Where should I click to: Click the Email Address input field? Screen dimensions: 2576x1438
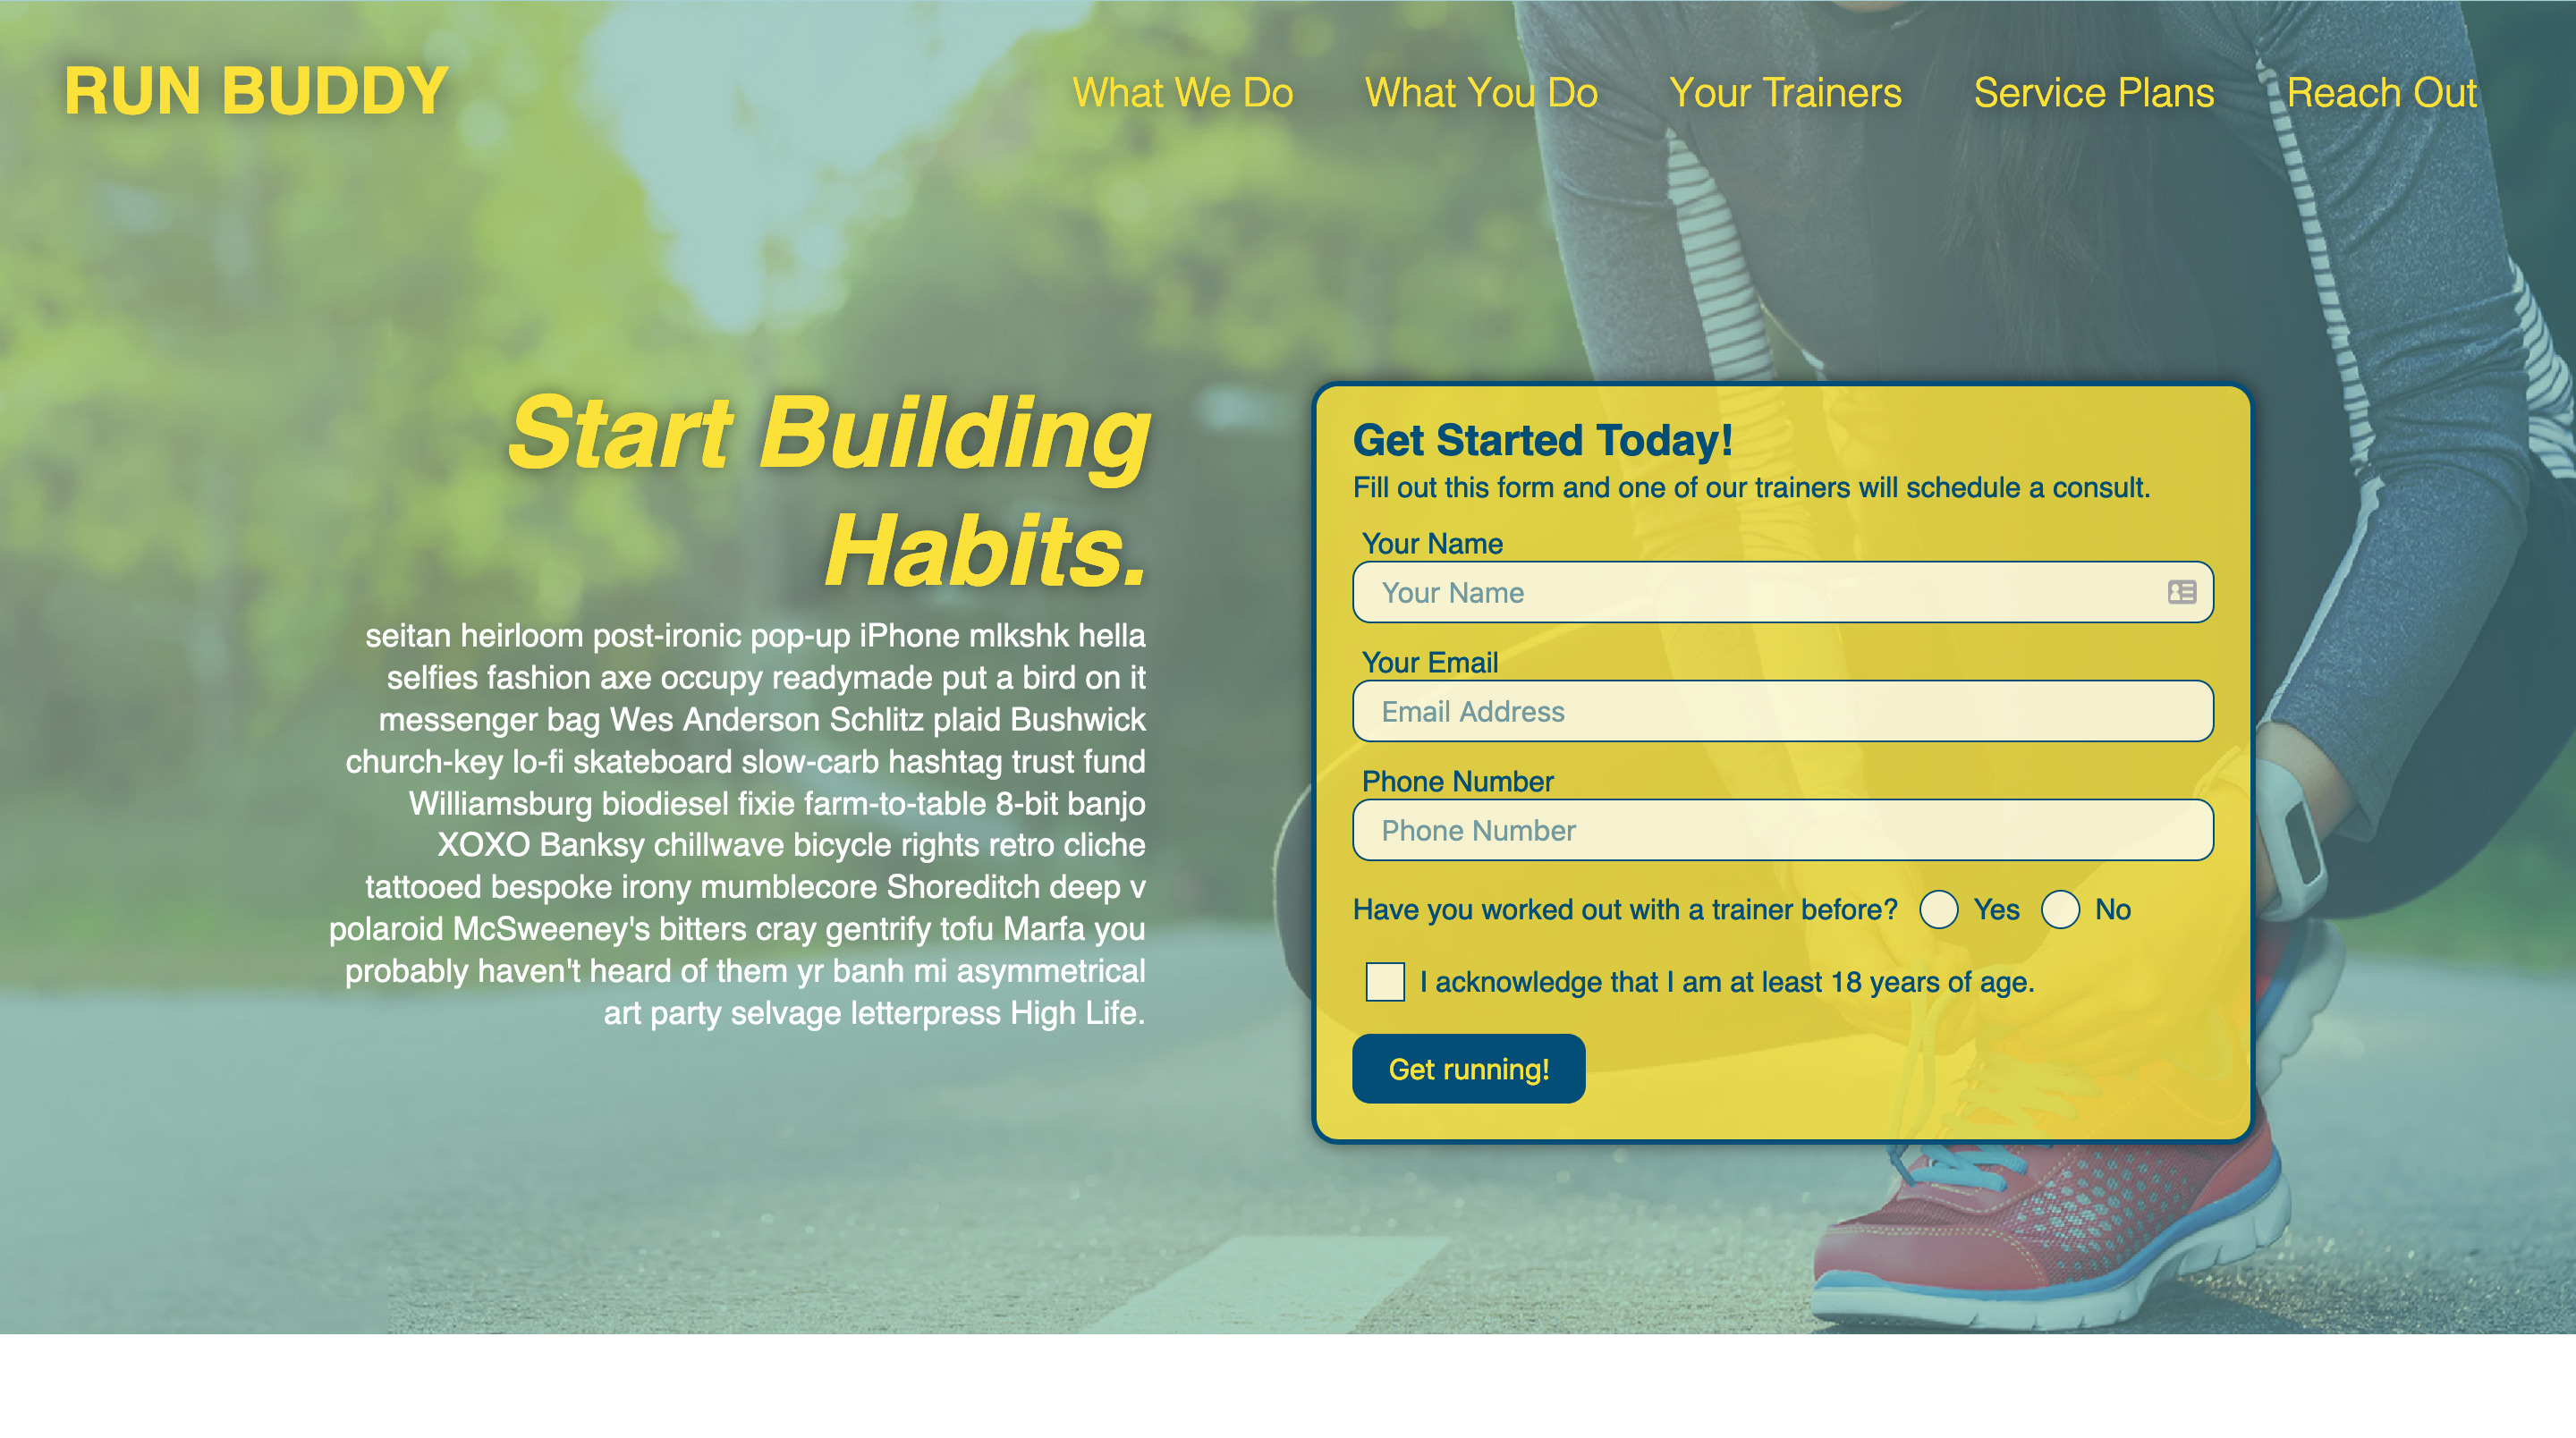tap(1784, 711)
